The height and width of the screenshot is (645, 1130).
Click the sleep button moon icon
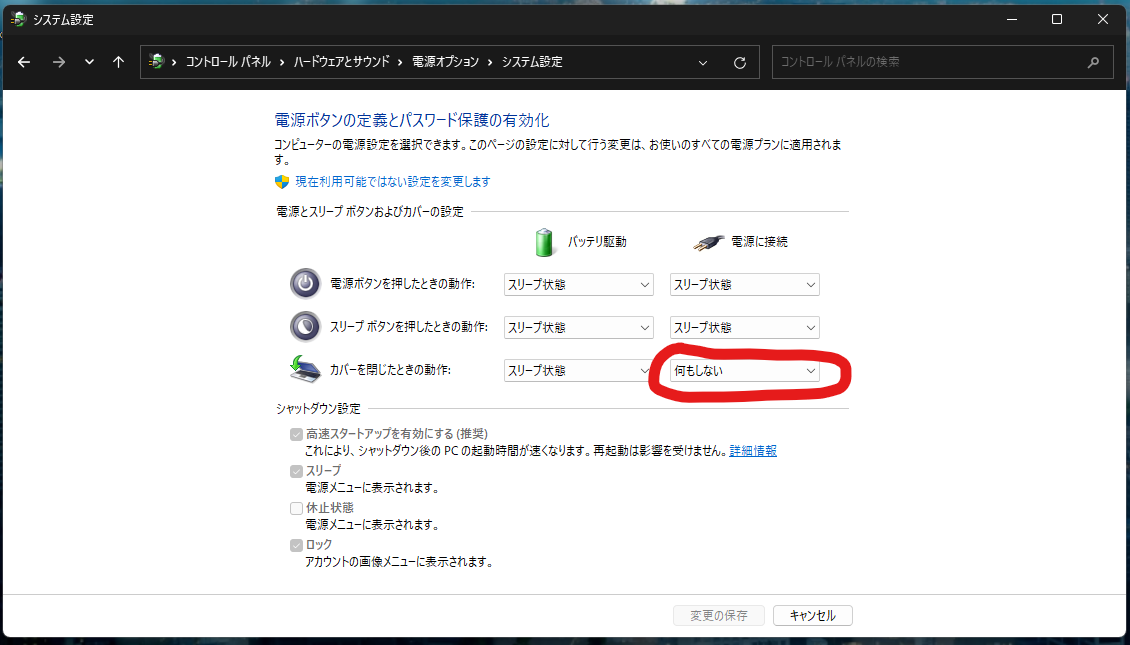pos(305,326)
